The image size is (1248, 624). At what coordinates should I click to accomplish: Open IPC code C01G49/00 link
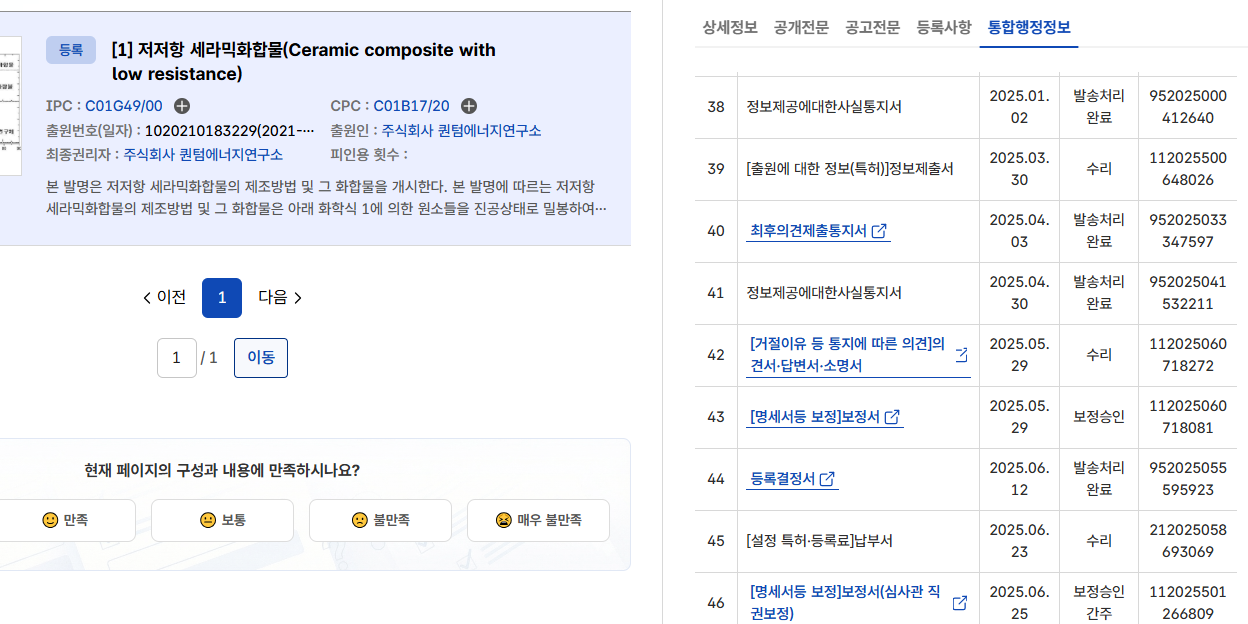(123, 106)
